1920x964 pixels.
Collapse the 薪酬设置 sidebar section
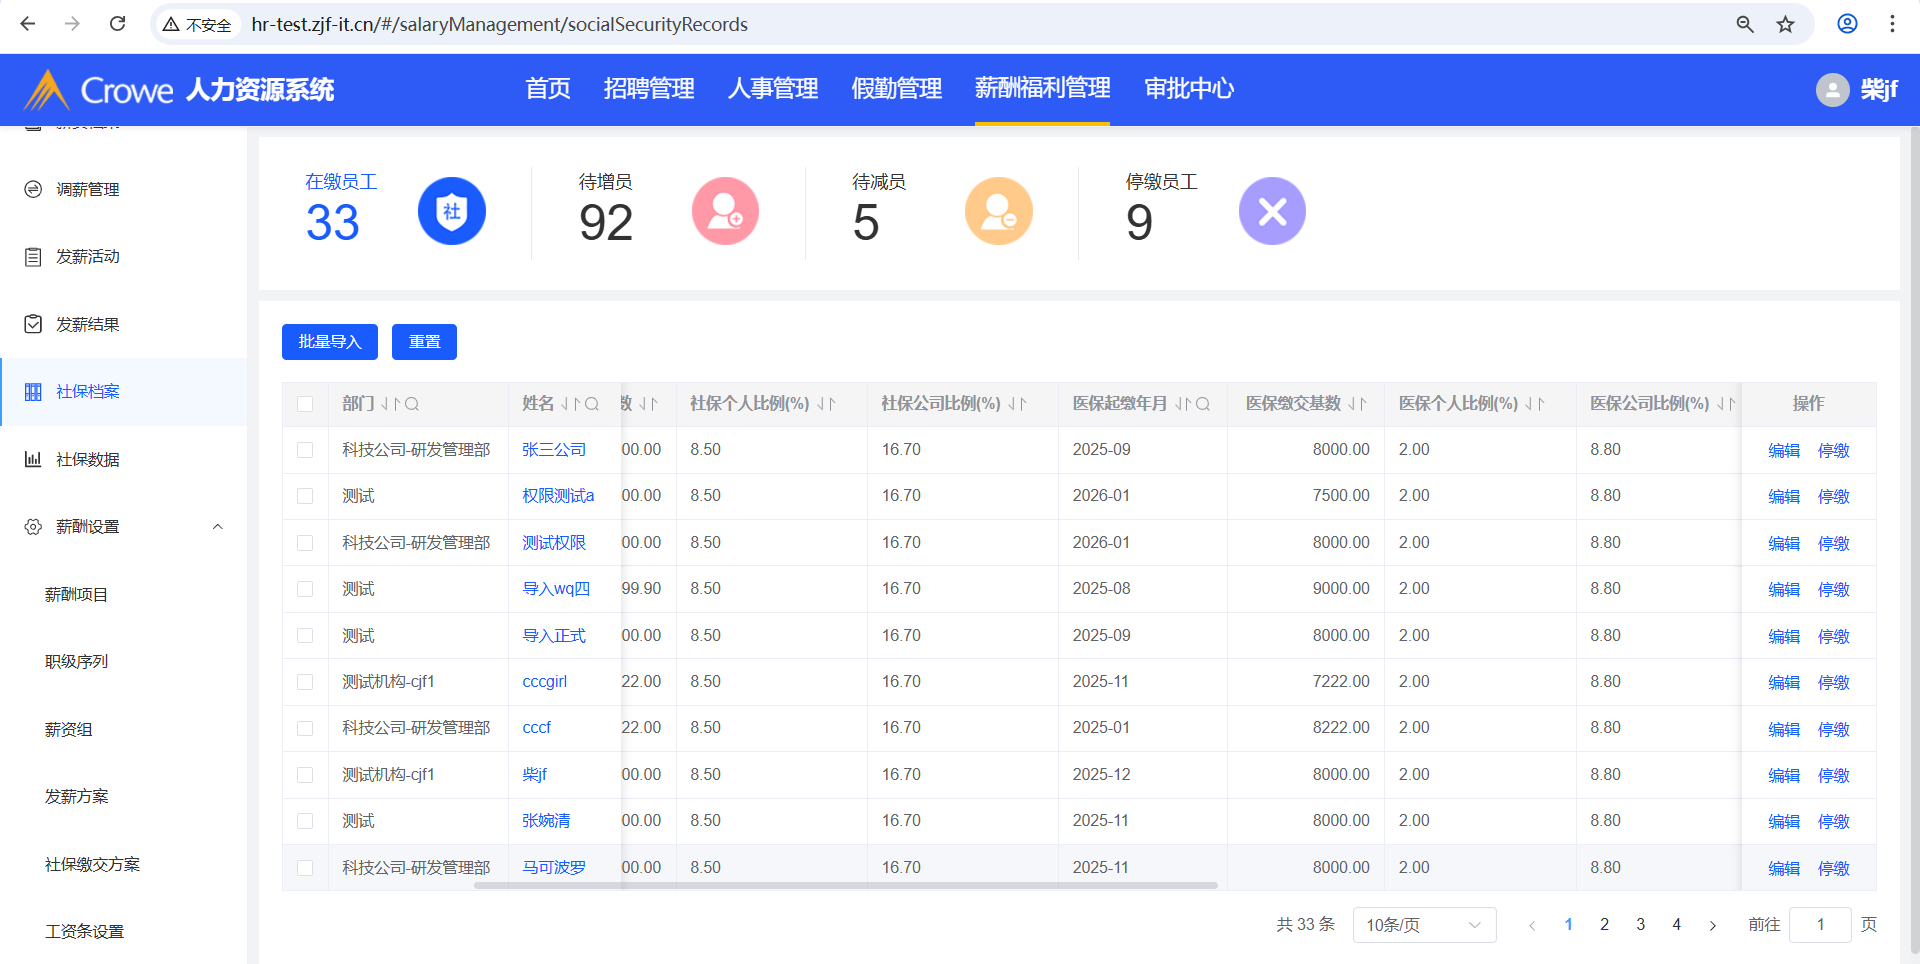tap(217, 527)
